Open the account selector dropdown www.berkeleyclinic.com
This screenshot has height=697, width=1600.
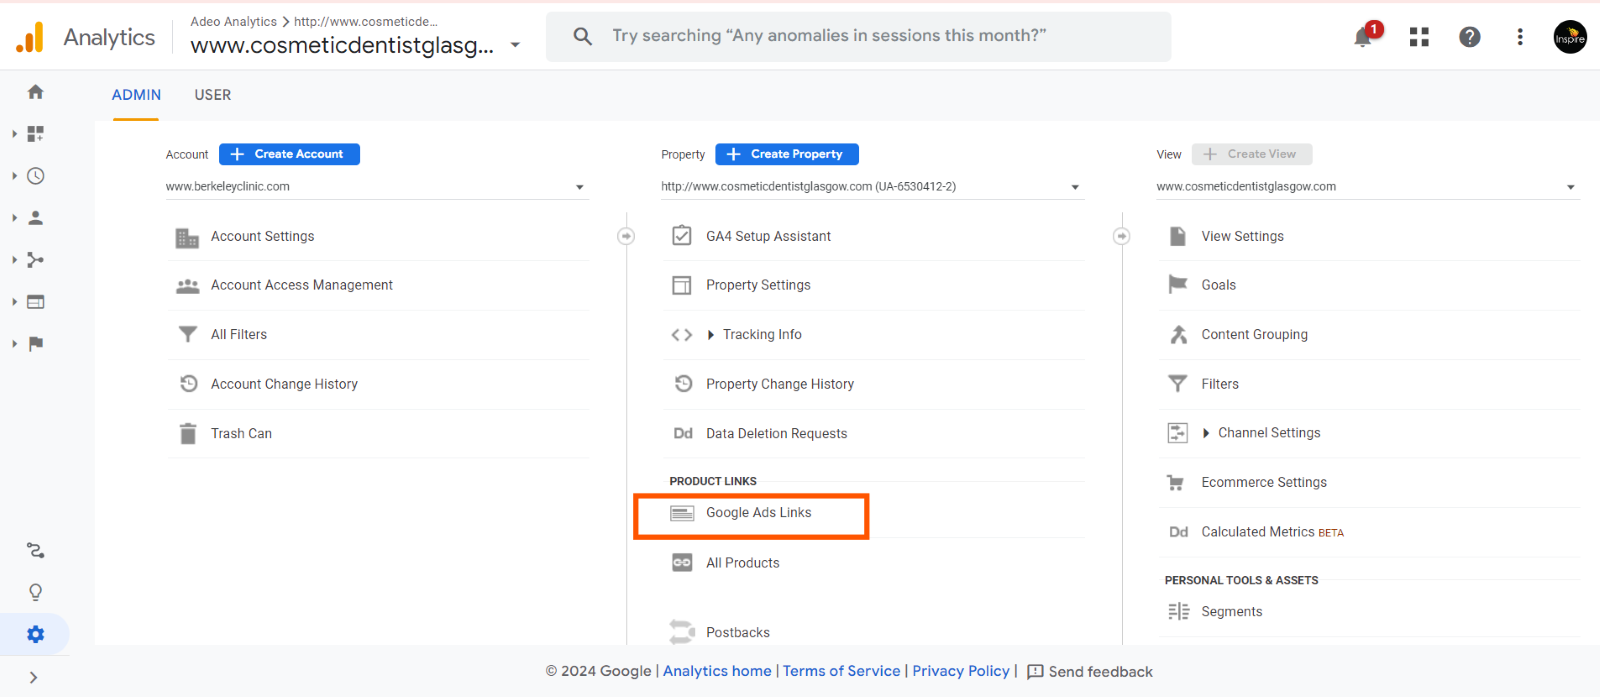pyautogui.click(x=376, y=187)
